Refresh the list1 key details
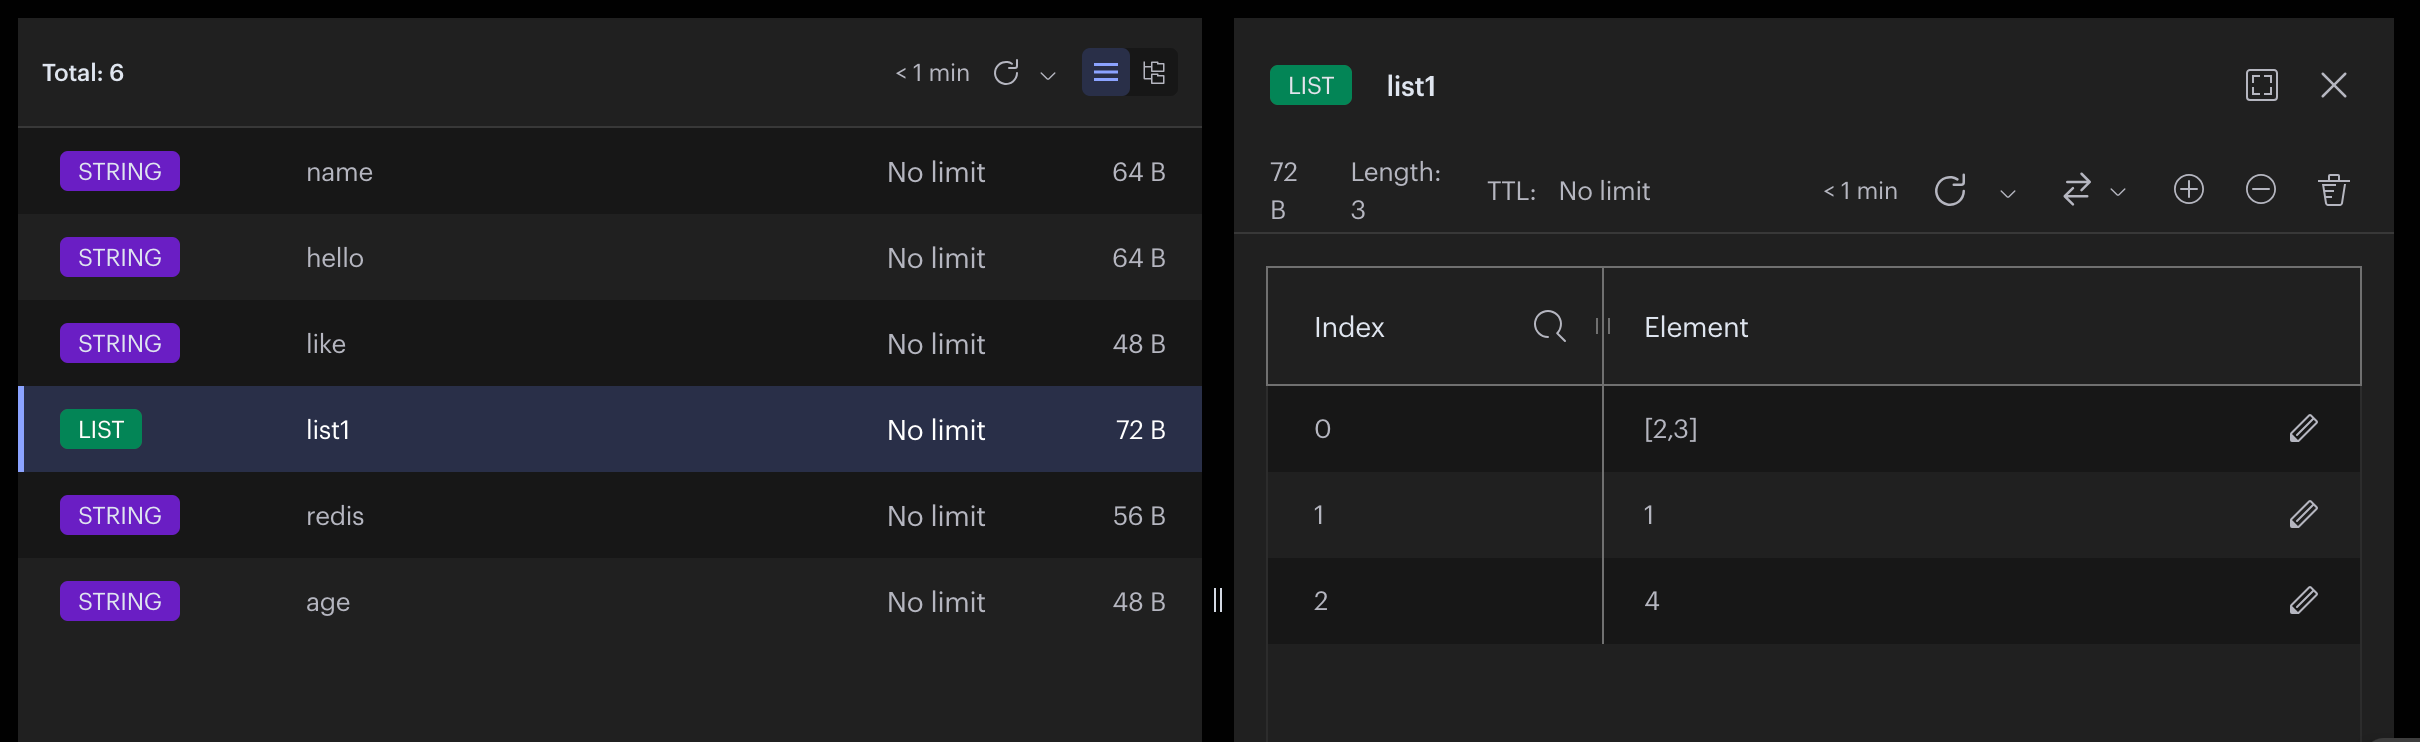Image resolution: width=2420 pixels, height=742 pixels. point(1950,190)
